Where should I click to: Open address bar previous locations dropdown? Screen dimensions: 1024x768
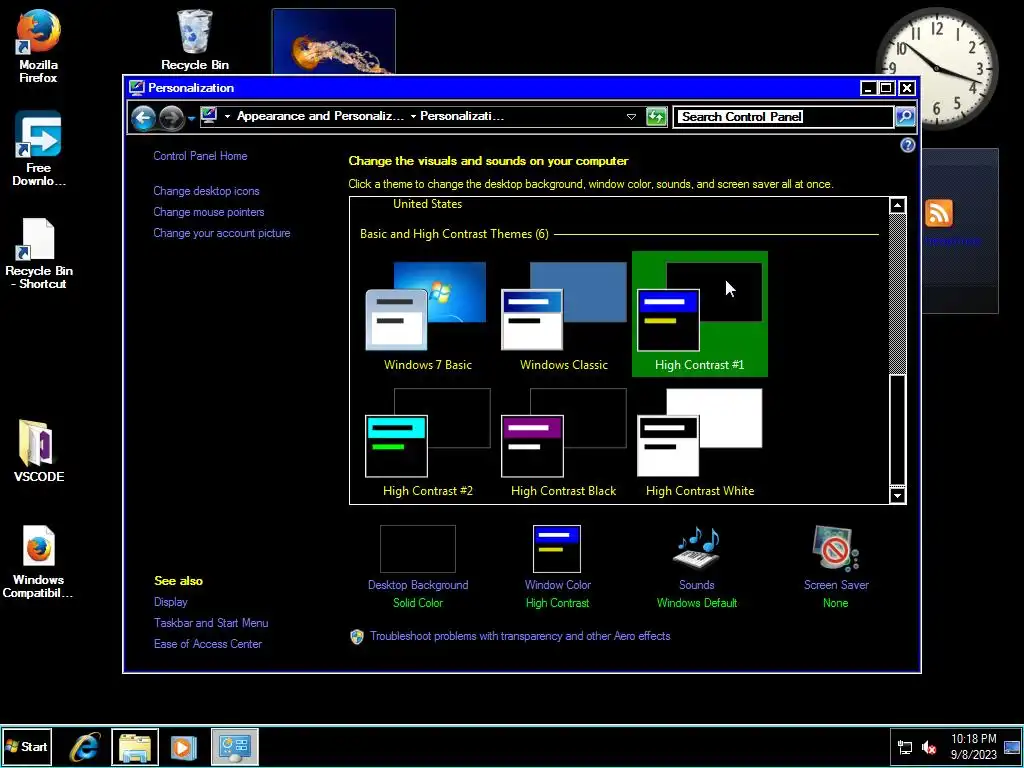tap(631, 117)
